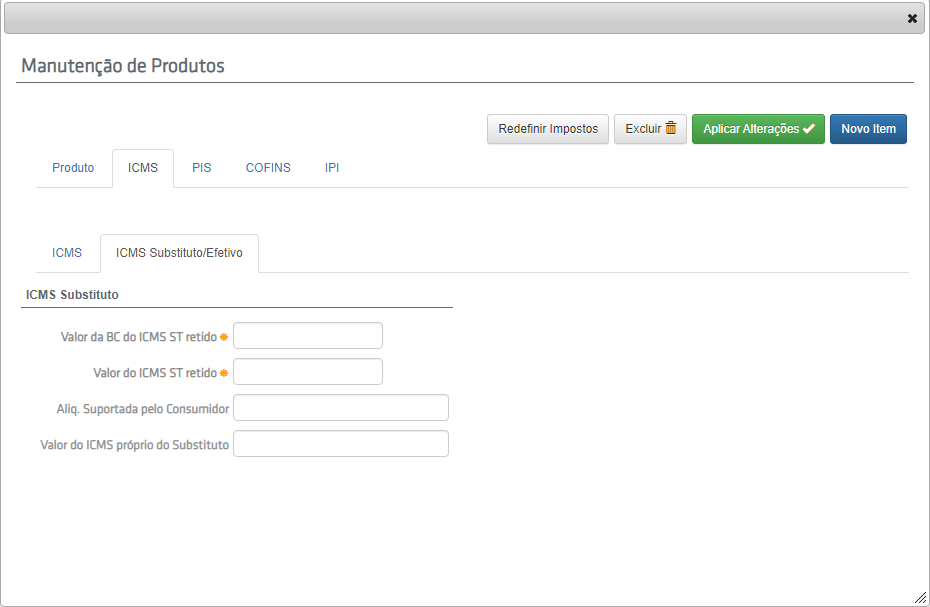Click the Manutenção de Produtos heading
The height and width of the screenshot is (607, 930).
click(x=123, y=65)
